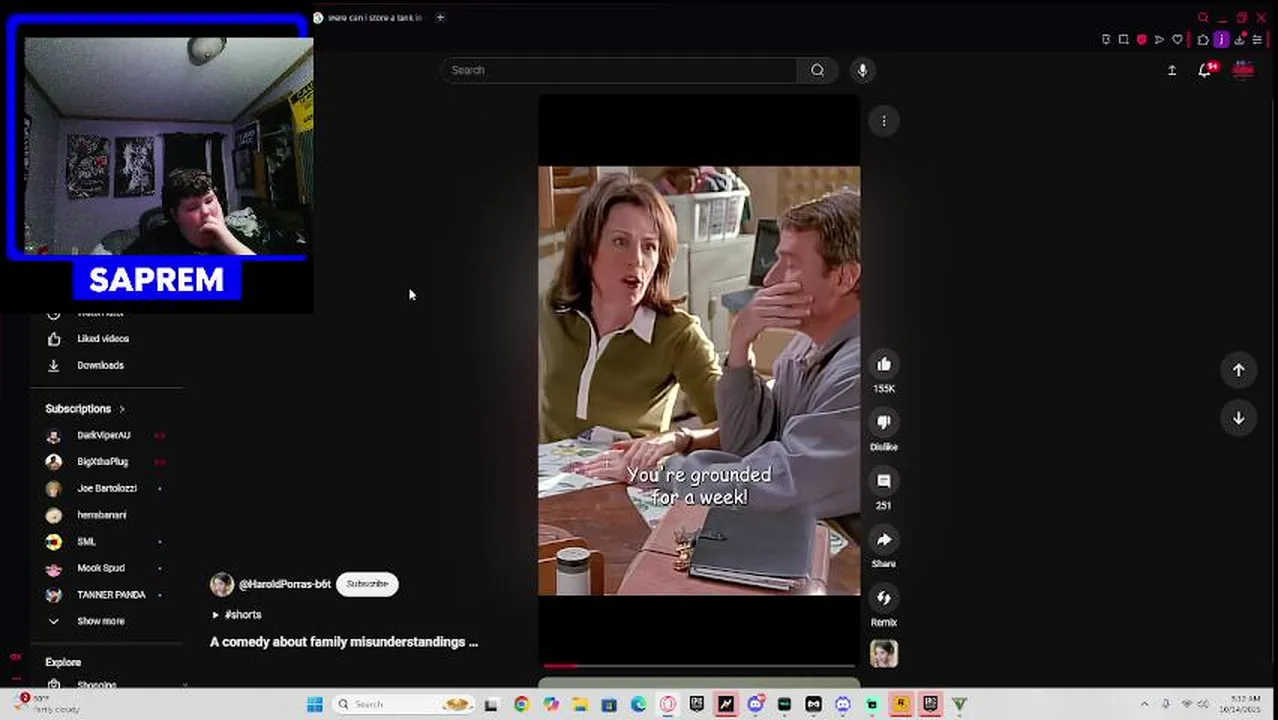The width and height of the screenshot is (1278, 720).
Task: Open Microsoft Edge from the taskbar
Action: [x=638, y=704]
